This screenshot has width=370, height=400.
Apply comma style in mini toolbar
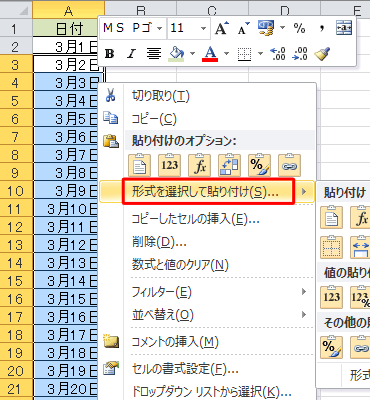[x=322, y=28]
